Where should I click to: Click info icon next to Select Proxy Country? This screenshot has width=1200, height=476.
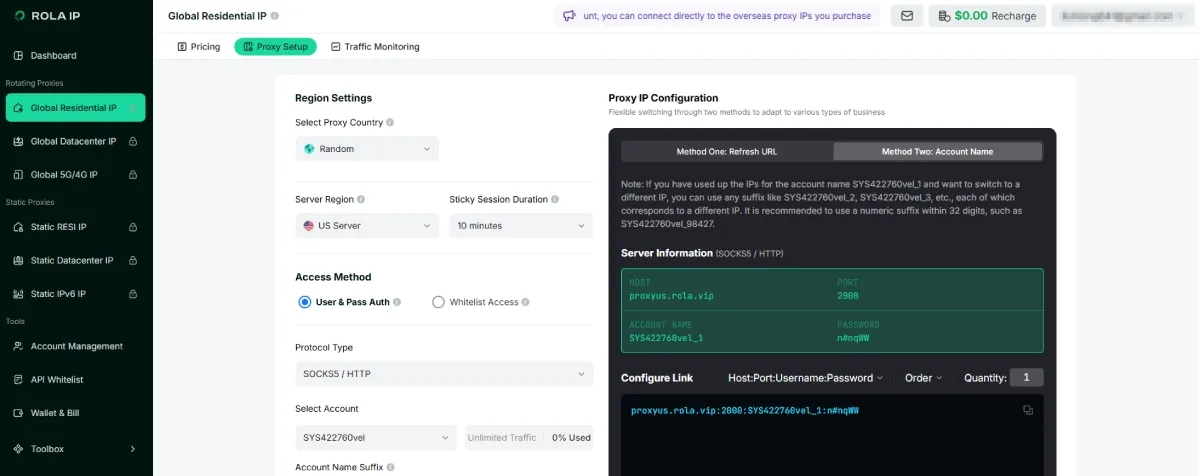coord(390,123)
